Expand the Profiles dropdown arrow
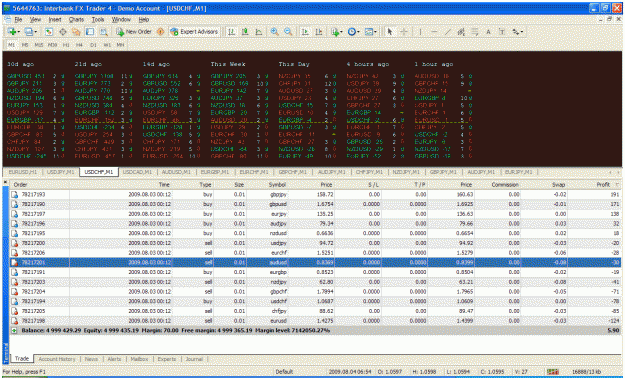This screenshot has width=625, height=378. point(36,32)
